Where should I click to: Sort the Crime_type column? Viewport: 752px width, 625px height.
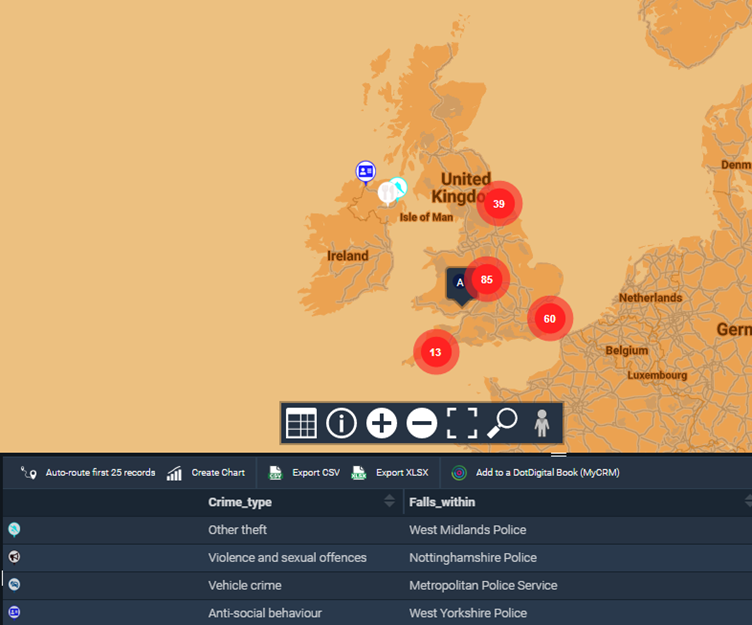[389, 501]
